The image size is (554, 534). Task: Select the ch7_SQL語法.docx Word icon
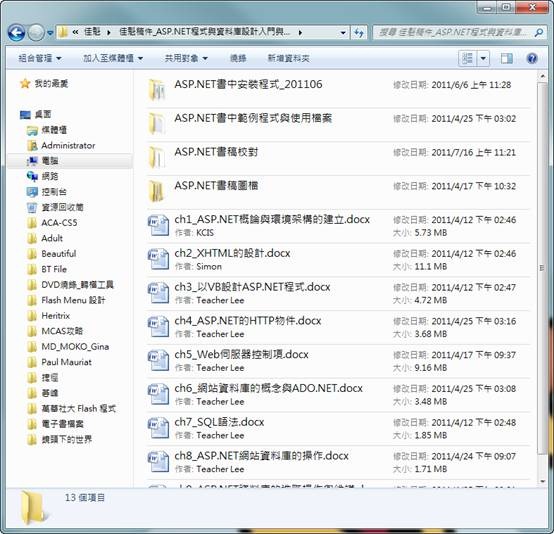158,428
